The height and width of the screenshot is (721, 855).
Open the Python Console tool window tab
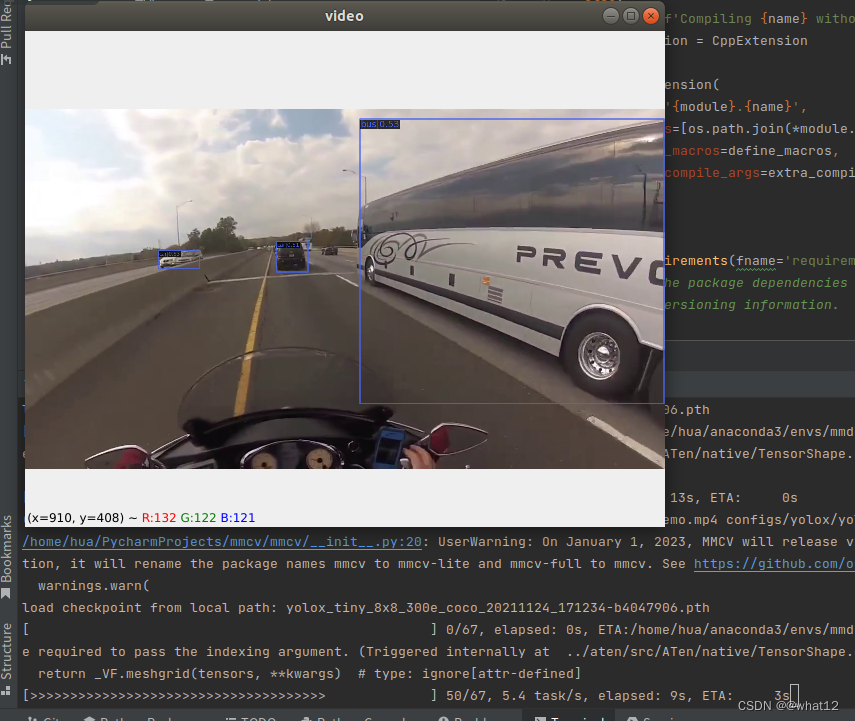354,717
